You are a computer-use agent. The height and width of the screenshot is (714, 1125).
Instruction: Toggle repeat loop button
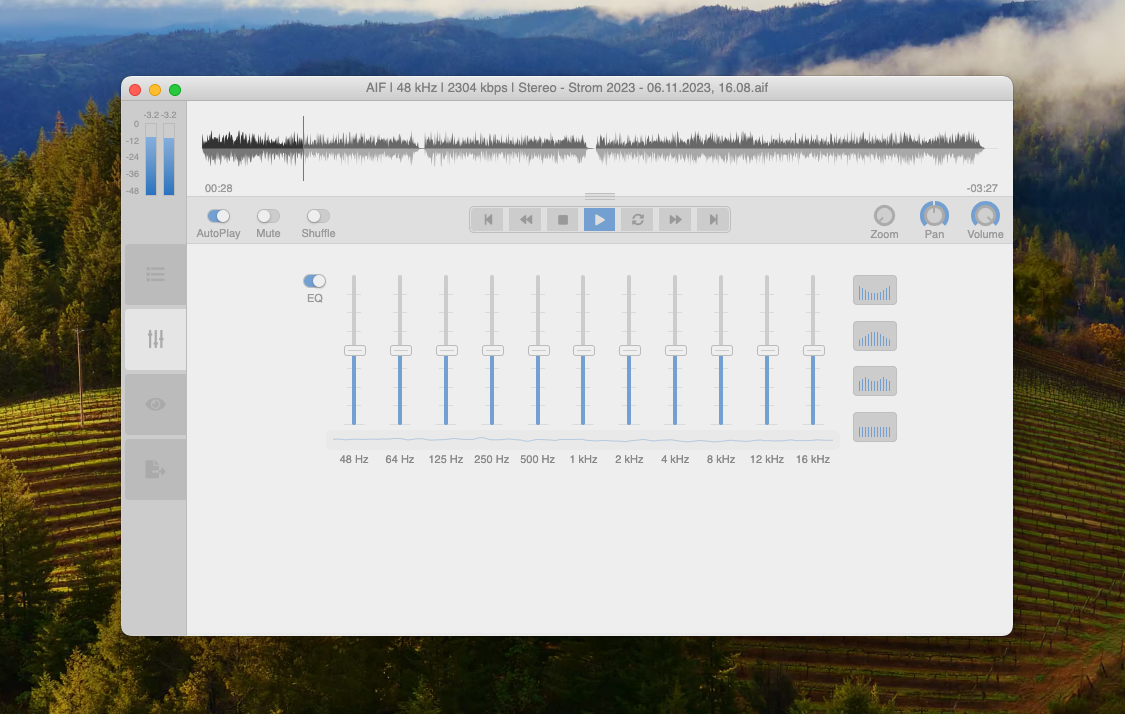pos(637,220)
